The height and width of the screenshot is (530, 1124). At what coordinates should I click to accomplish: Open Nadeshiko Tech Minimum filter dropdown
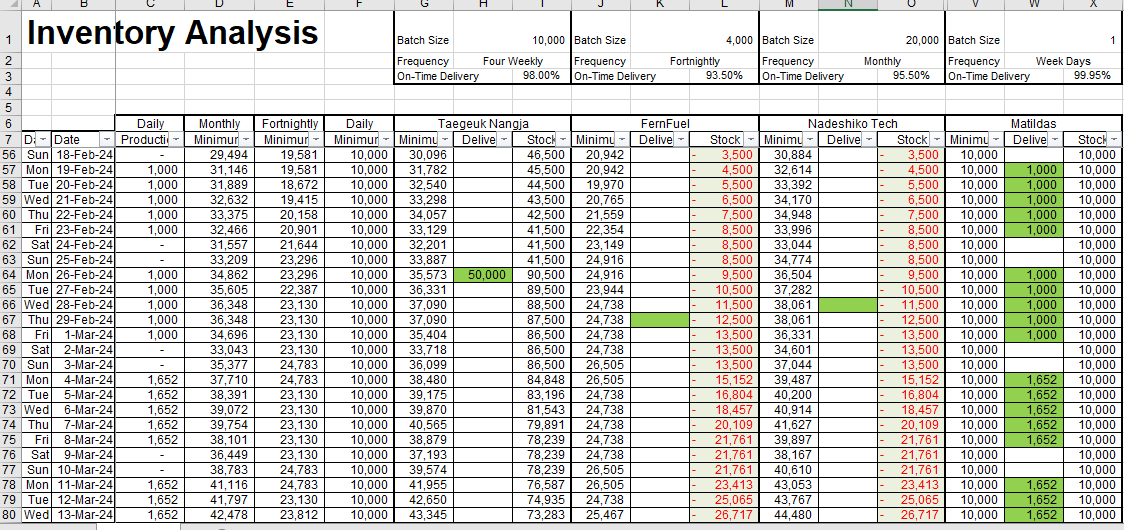[810, 139]
